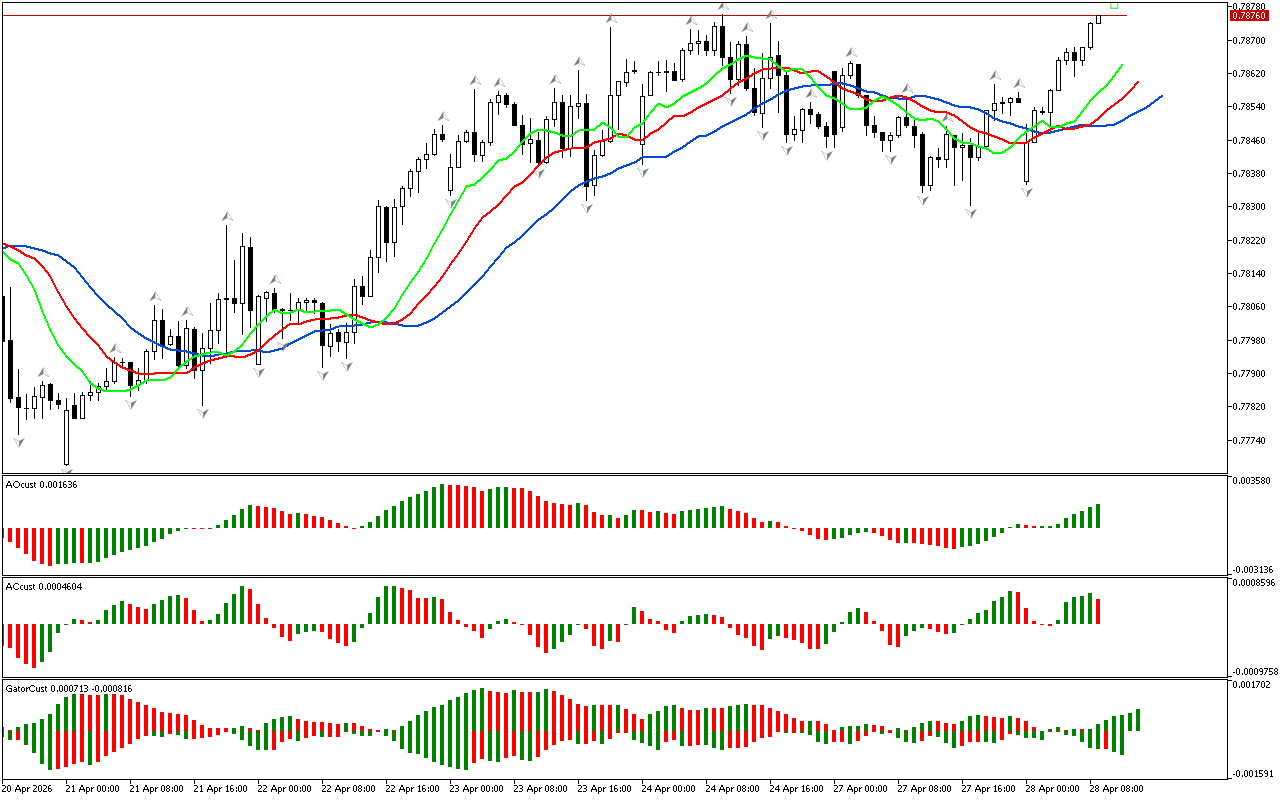Click the 24 Apr 16:00 time label
This screenshot has width=1280, height=800.
(797, 788)
